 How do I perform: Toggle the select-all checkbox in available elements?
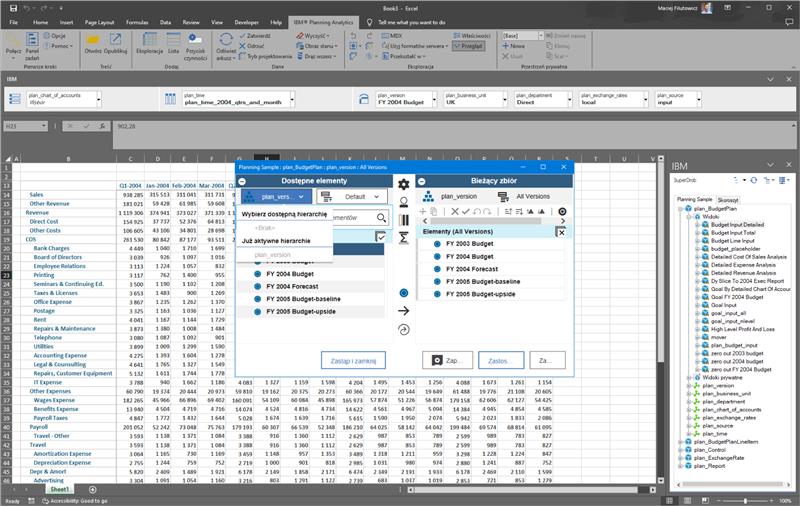[380, 237]
